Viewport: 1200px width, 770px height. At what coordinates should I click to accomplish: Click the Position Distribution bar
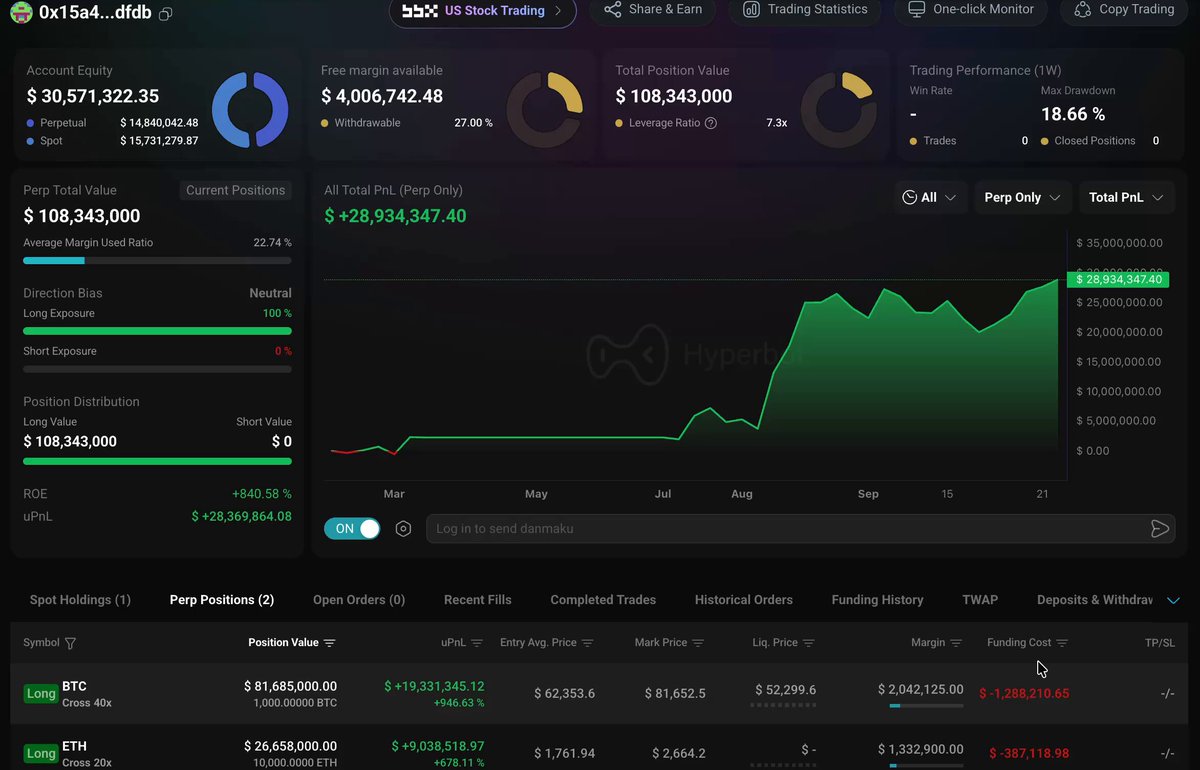[x=157, y=461]
